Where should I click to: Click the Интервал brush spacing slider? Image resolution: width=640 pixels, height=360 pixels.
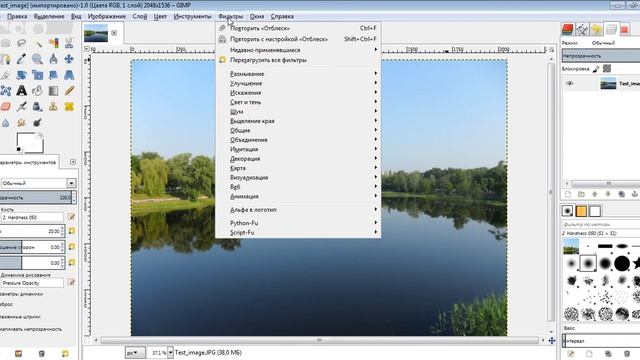tap(601, 341)
